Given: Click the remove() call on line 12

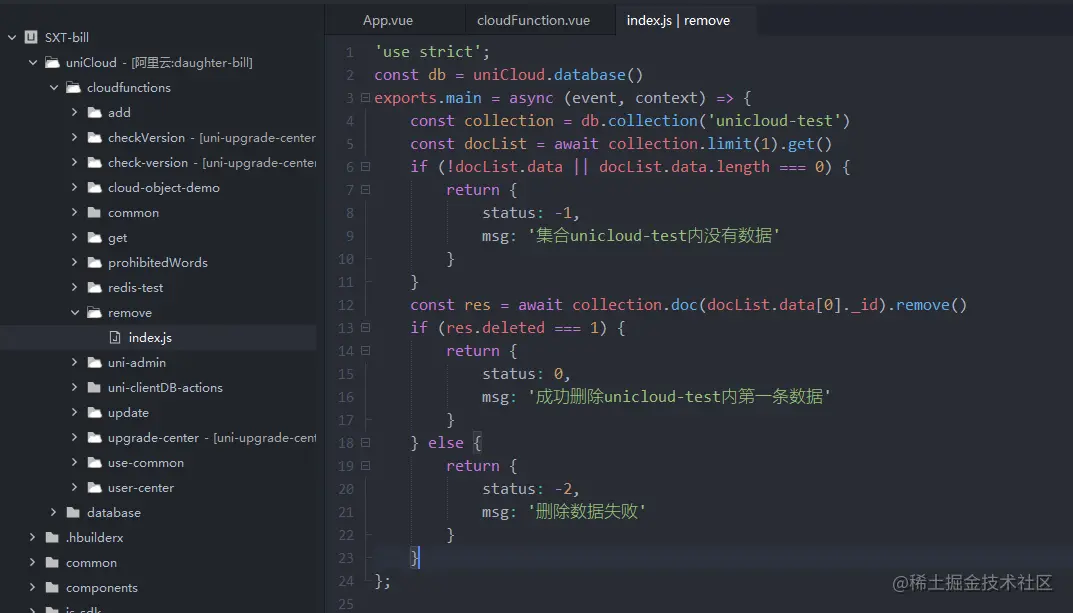Looking at the screenshot, I should point(931,305).
